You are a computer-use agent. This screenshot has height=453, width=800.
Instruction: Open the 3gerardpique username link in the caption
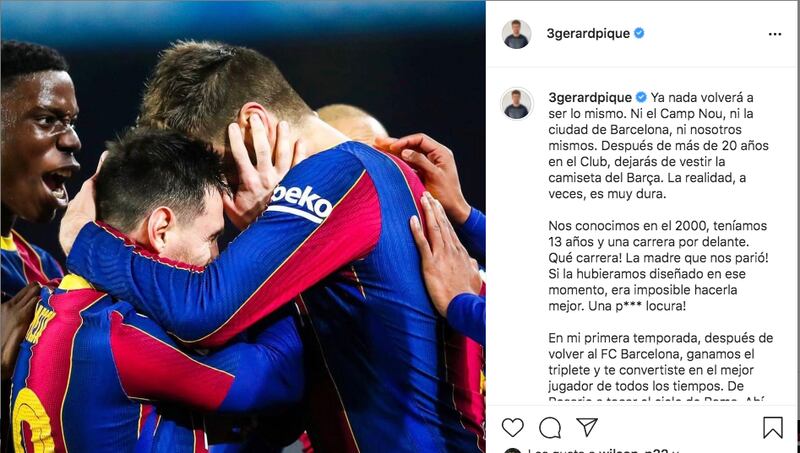click(x=590, y=97)
